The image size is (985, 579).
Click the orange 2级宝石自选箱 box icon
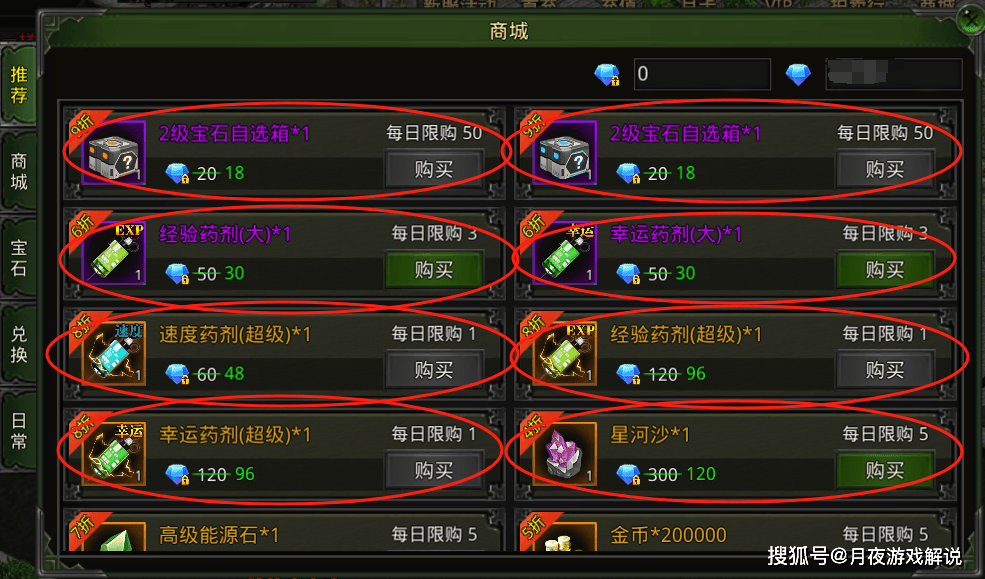(114, 153)
